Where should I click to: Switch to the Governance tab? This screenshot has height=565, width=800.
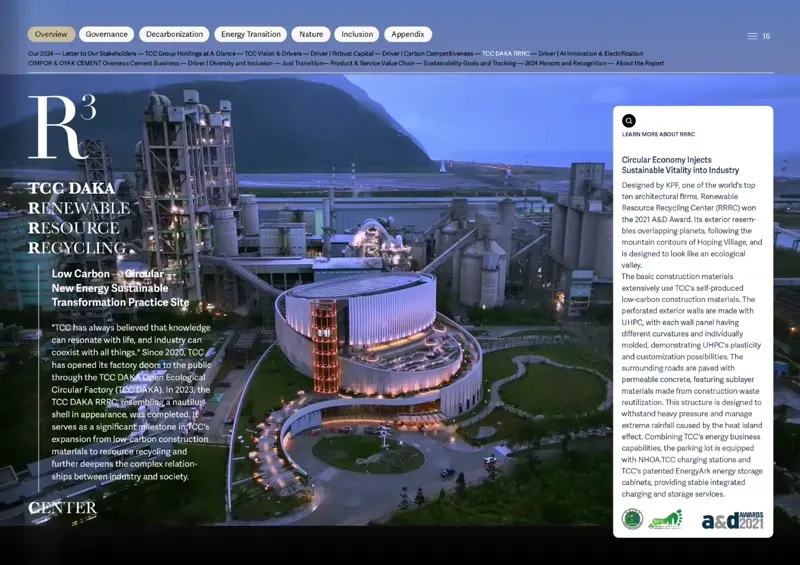click(106, 34)
